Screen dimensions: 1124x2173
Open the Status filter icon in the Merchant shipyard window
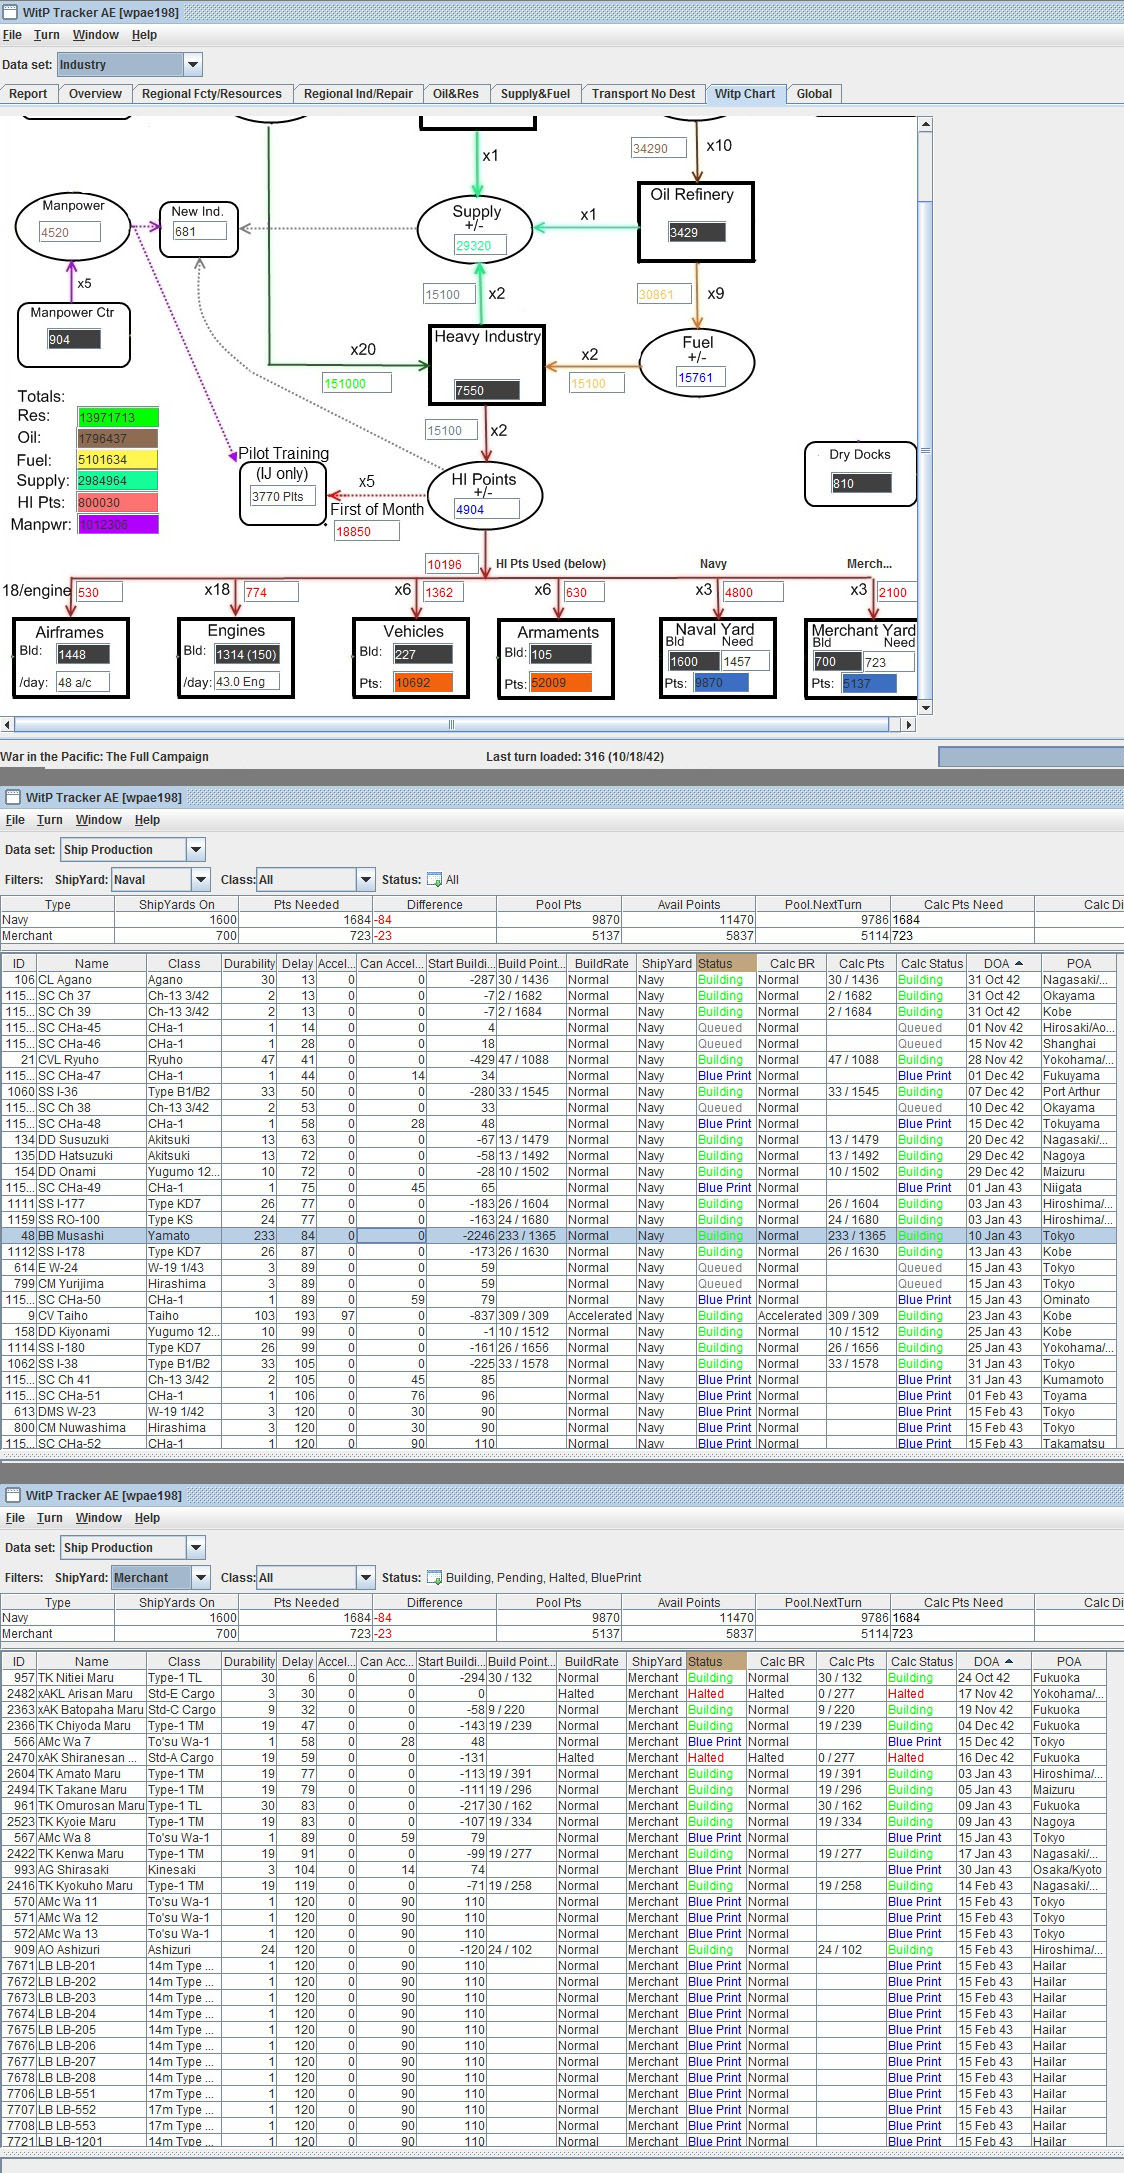click(x=434, y=1578)
